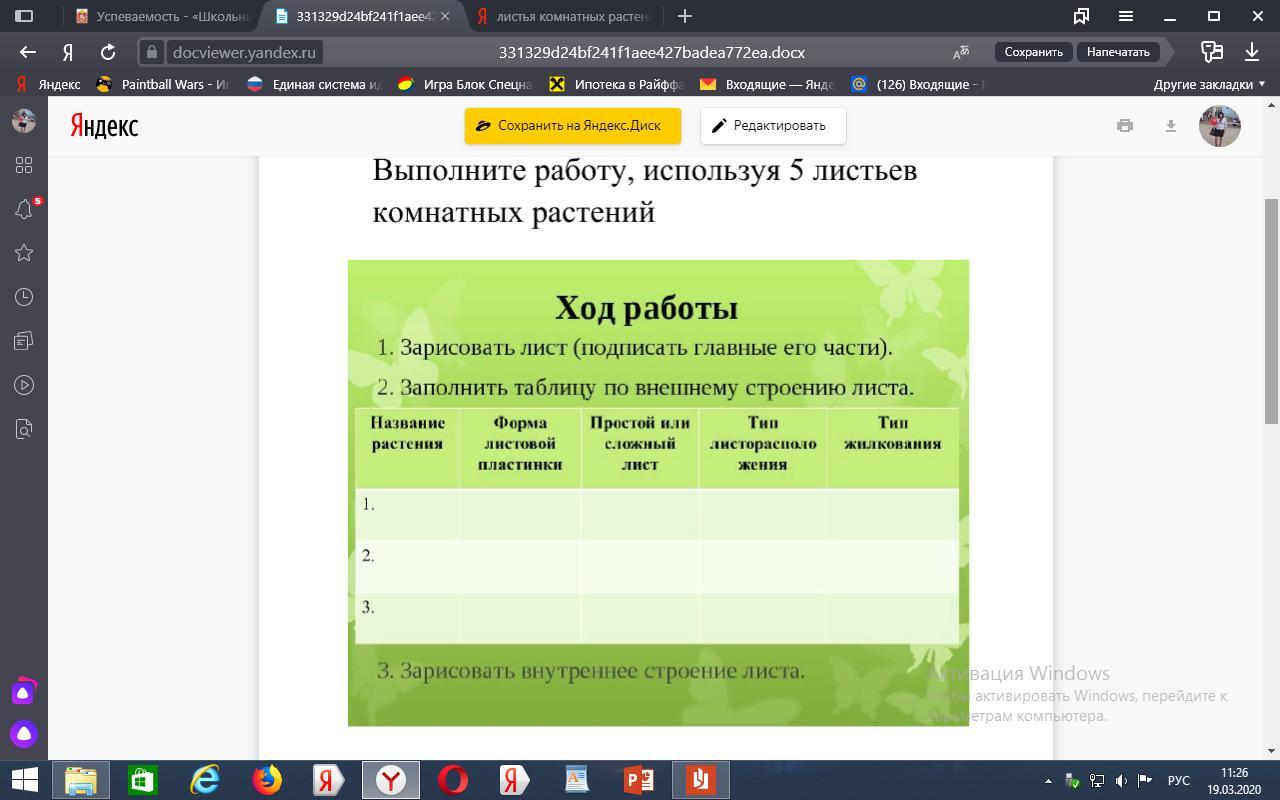Image resolution: width=1280 pixels, height=800 pixels.
Task: Switch to Успеваемость Школьный tab
Action: point(165,16)
